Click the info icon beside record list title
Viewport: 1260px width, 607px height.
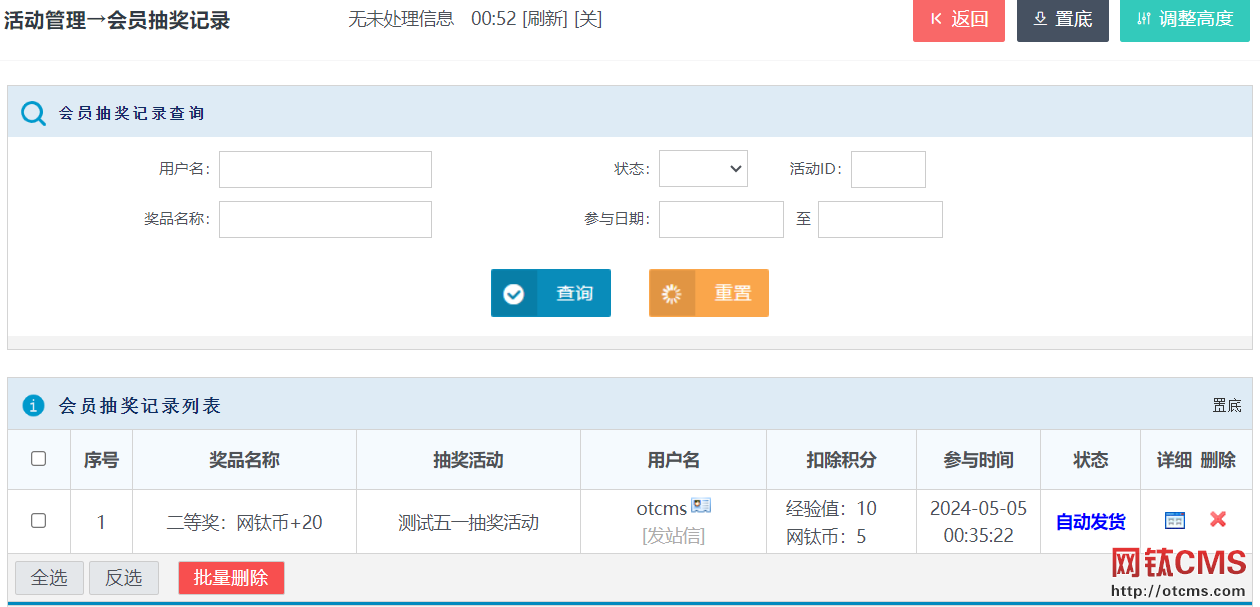click(x=34, y=405)
